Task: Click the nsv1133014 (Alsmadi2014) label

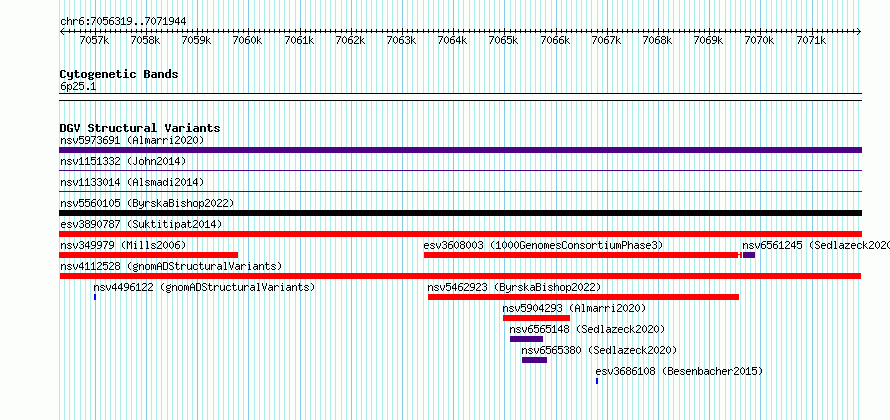Action: click(x=132, y=182)
